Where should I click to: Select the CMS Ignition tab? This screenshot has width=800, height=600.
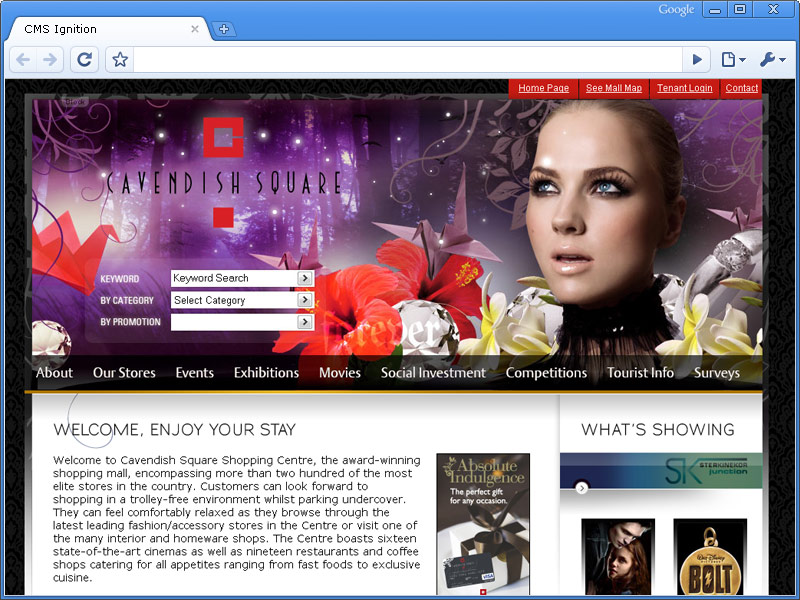107,29
